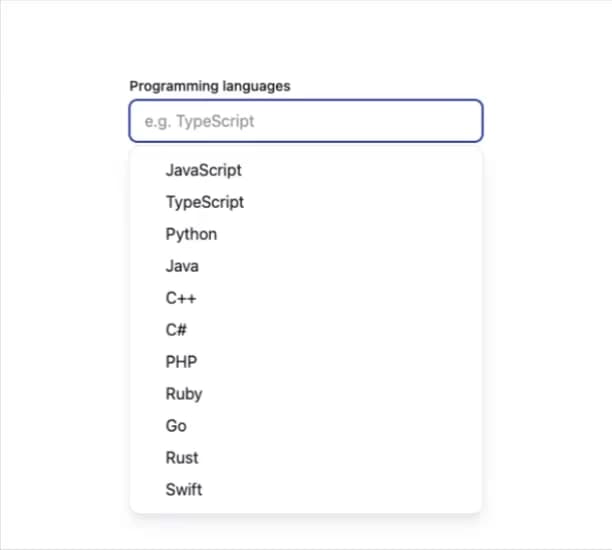
Task: Pick PHP from the dropdown
Action: pos(306,362)
